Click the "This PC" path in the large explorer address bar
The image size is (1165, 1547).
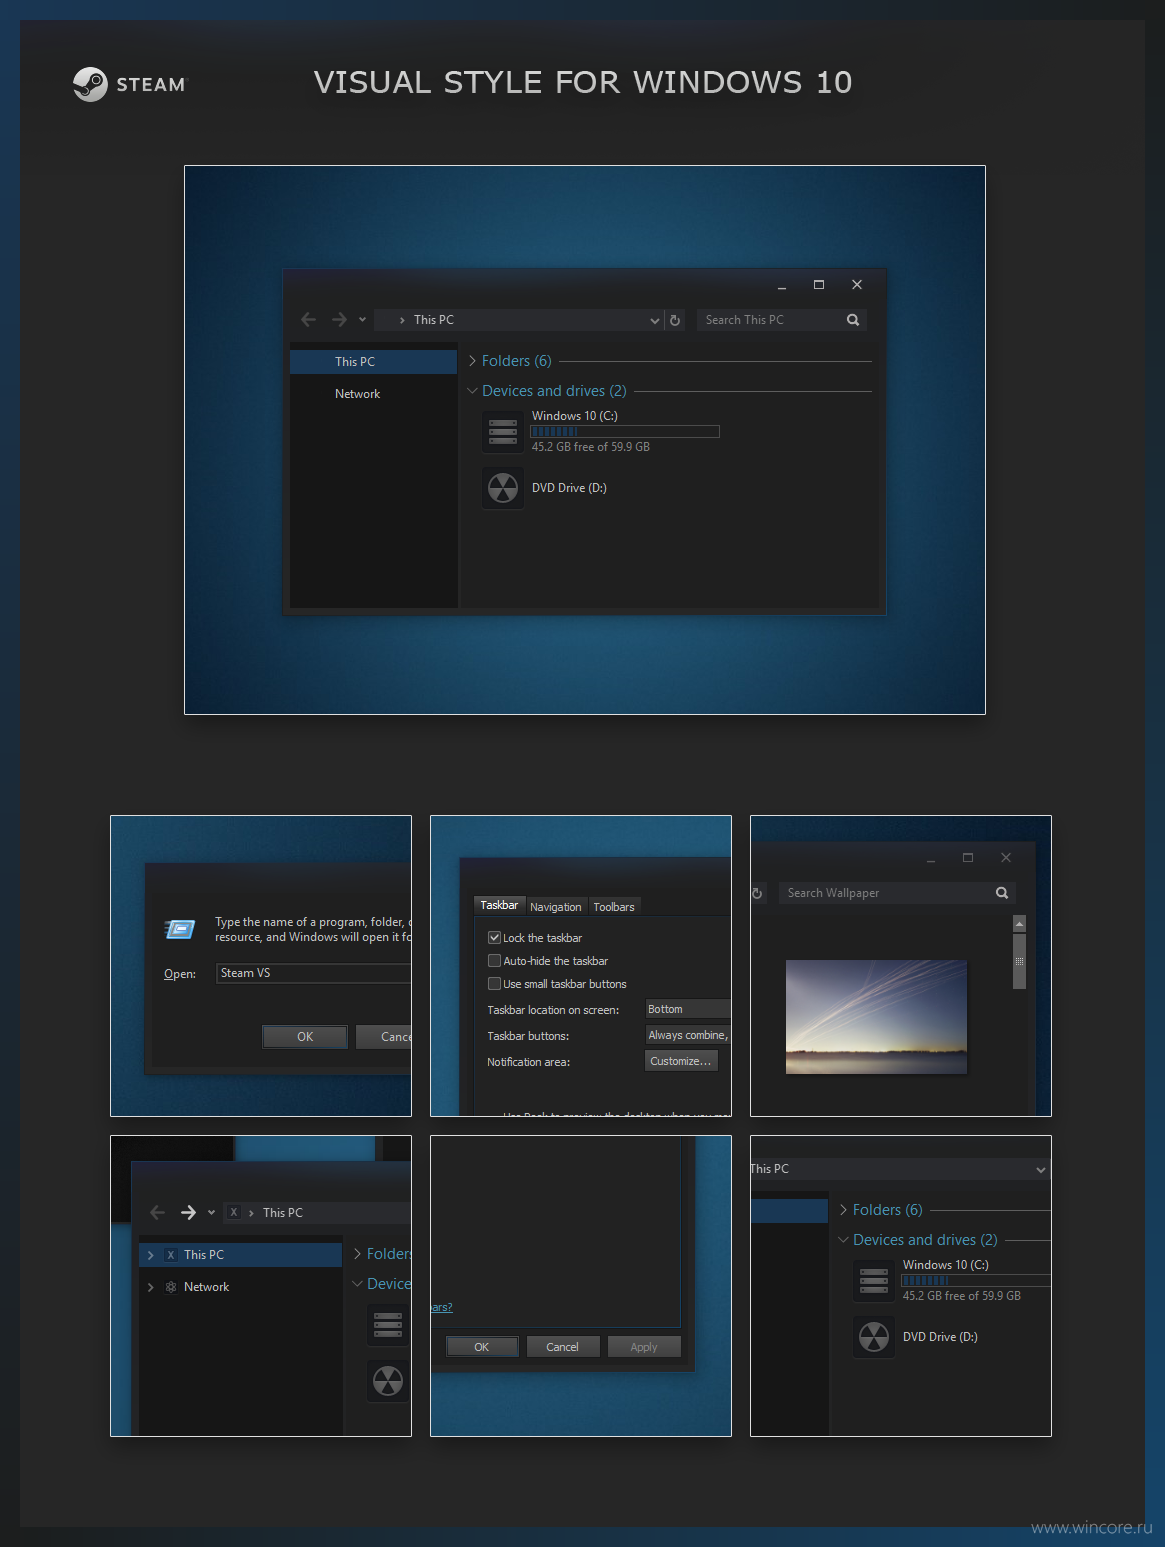[x=434, y=320]
